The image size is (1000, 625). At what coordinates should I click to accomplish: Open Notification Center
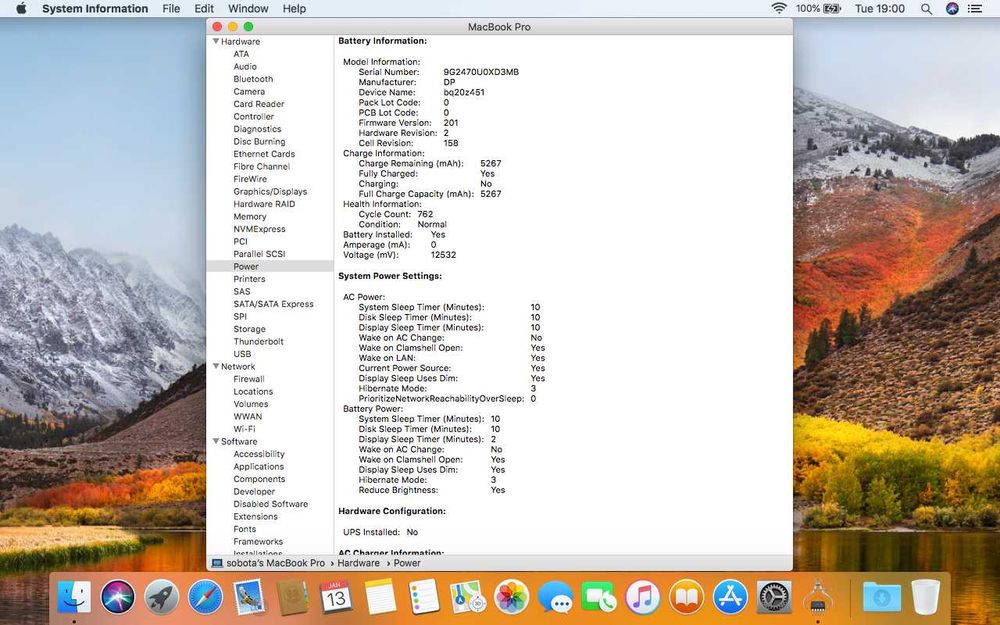pyautogui.click(x=974, y=8)
